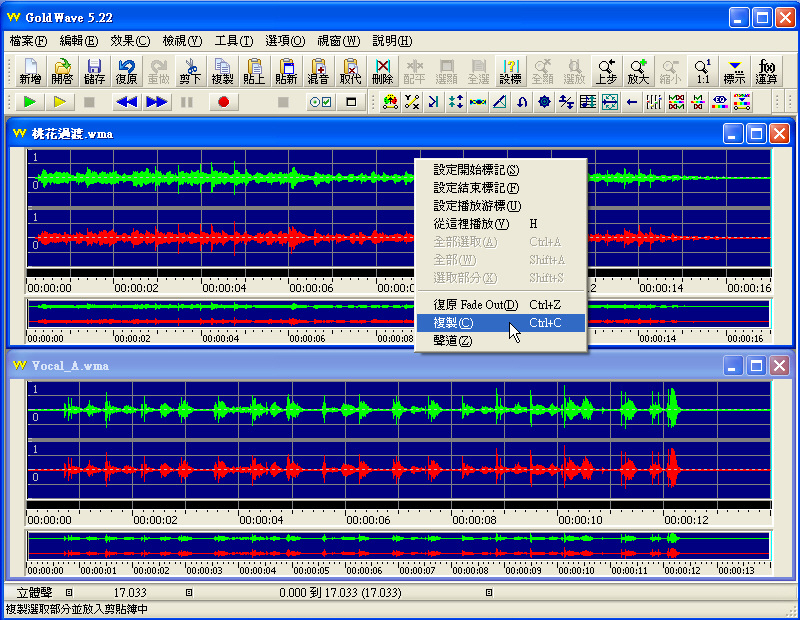Open the 聲道 submenu in the context menu

point(501,340)
